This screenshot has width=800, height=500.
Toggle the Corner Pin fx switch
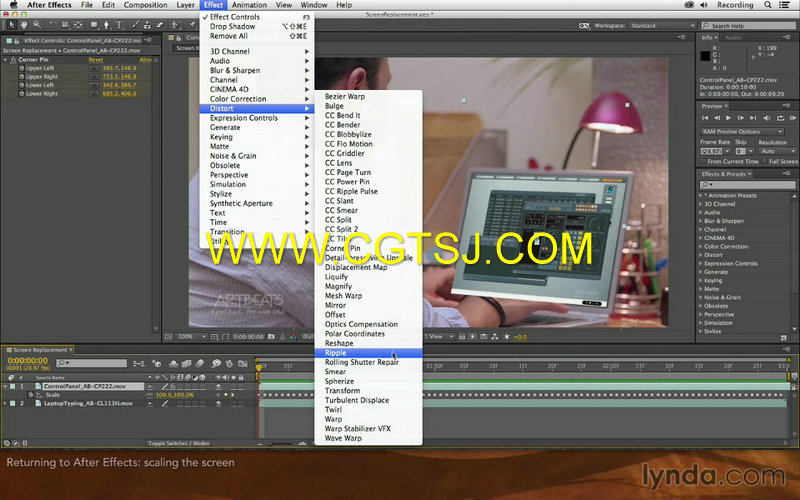(13, 60)
